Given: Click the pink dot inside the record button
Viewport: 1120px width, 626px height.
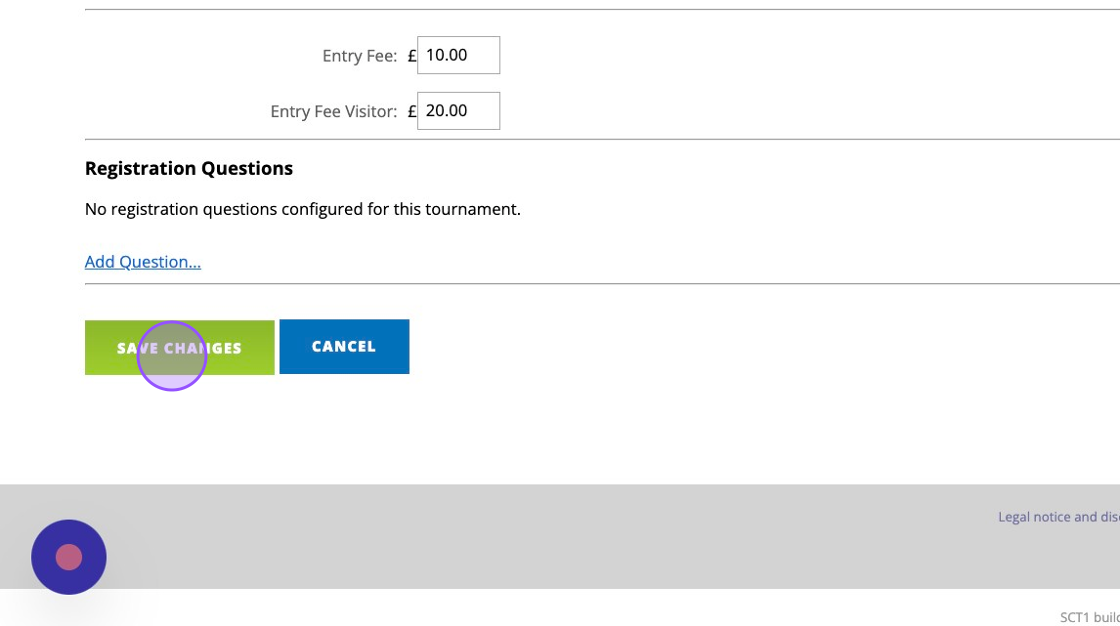Looking at the screenshot, I should point(68,557).
